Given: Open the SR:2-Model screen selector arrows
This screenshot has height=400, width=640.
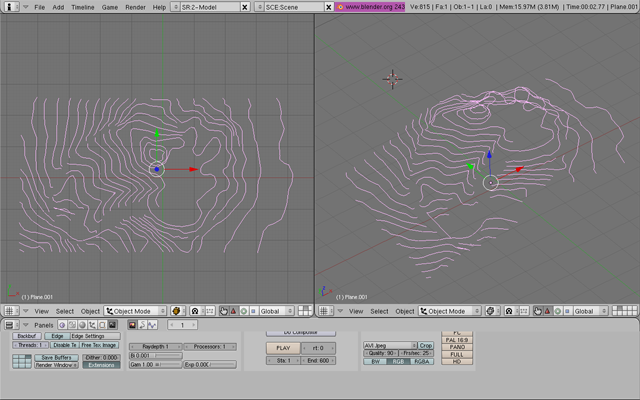Looking at the screenshot, I should [175, 7].
